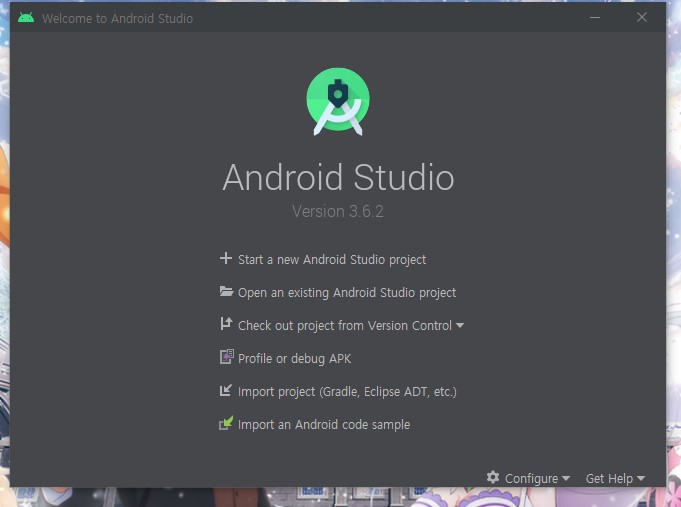Expand the Configure dropdown arrow
Screen dimensions: 681x507
(565, 478)
